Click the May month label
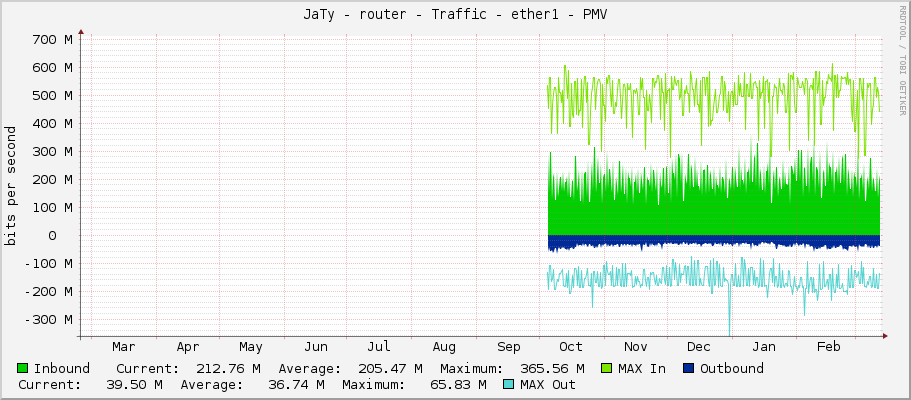Image resolution: width=911 pixels, height=400 pixels. click(251, 347)
